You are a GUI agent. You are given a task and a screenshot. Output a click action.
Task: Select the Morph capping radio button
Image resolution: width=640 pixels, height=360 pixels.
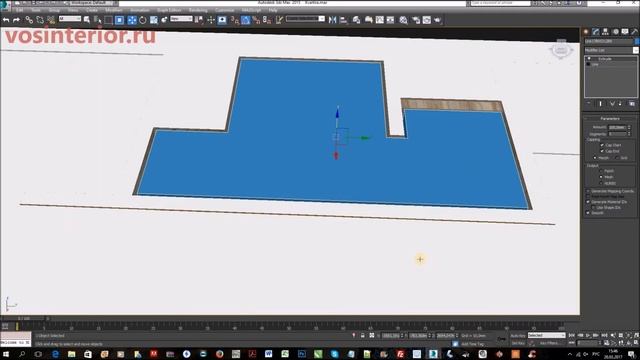(595, 158)
